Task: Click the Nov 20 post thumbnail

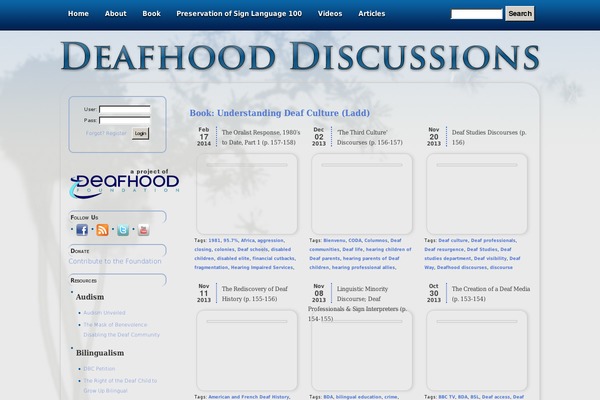Action: [477, 194]
